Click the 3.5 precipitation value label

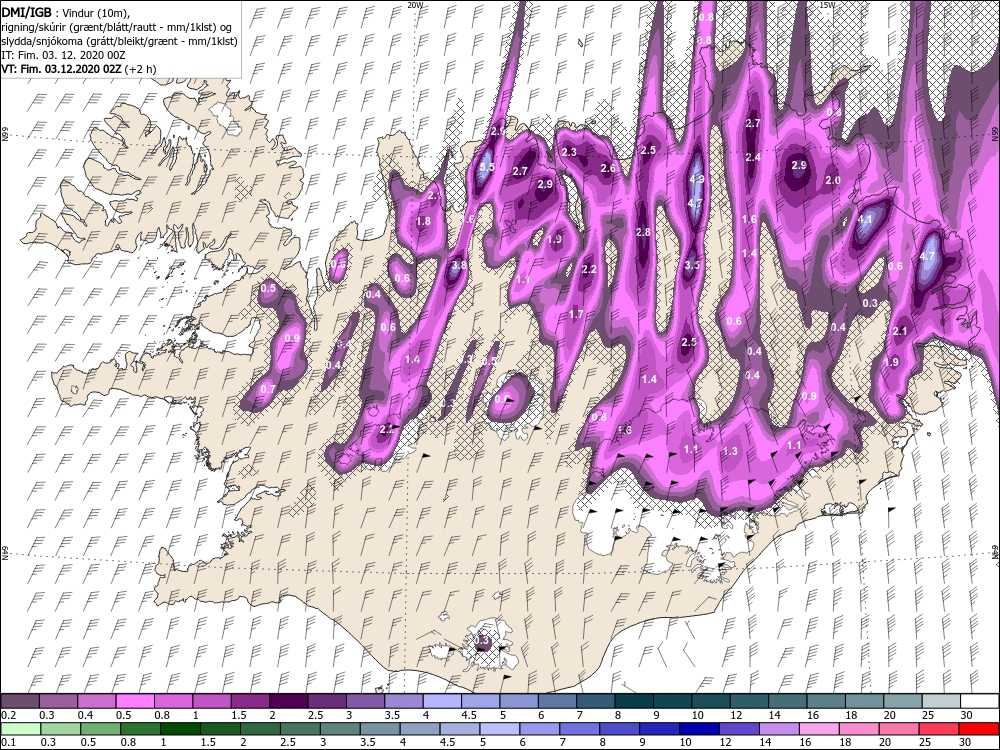(692, 265)
